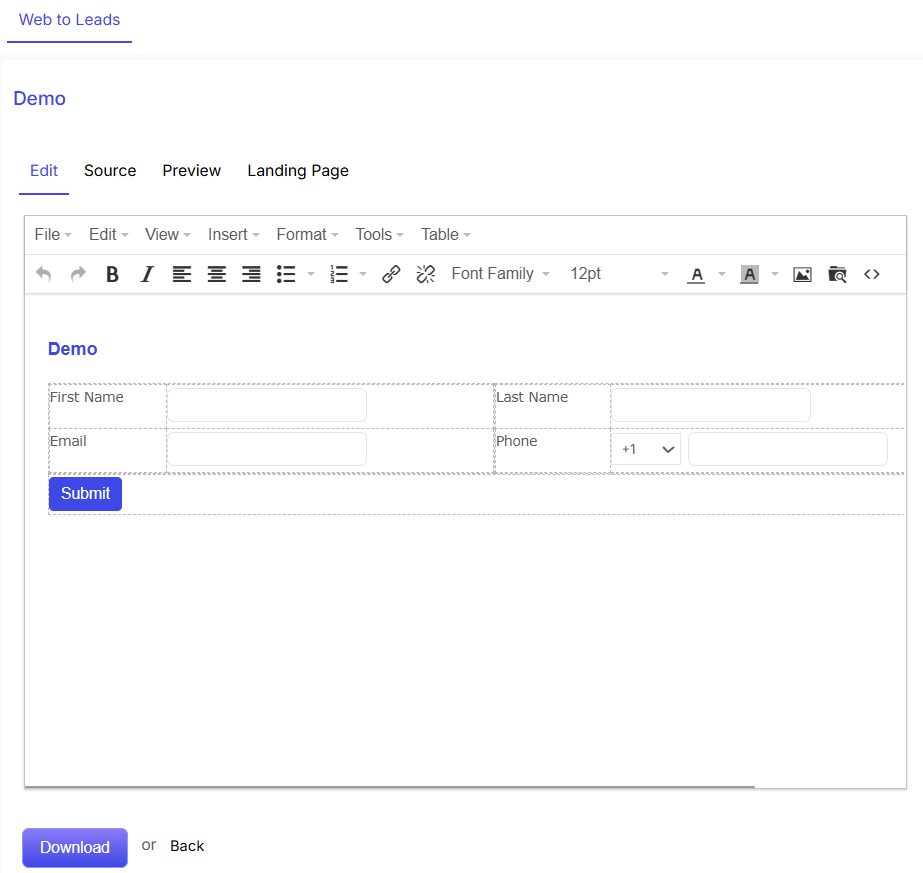Viewport: 923px width, 873px height.
Task: Click the editor horizontal scrollbar
Action: [x=390, y=786]
